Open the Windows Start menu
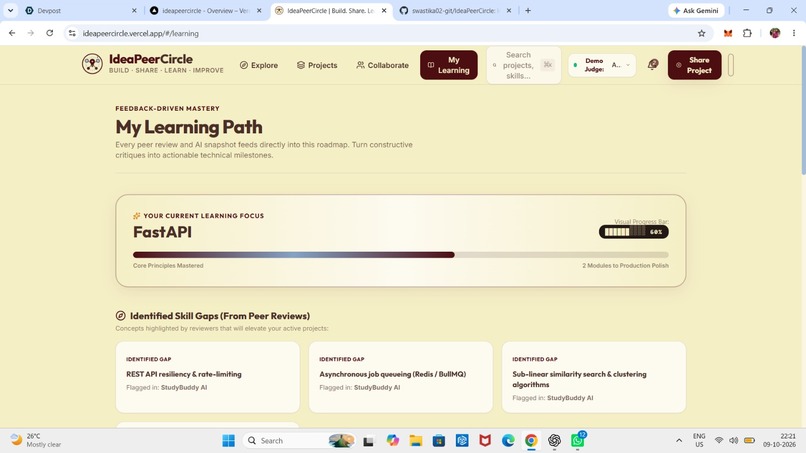Viewport: 806px width, 453px height. coord(229,440)
